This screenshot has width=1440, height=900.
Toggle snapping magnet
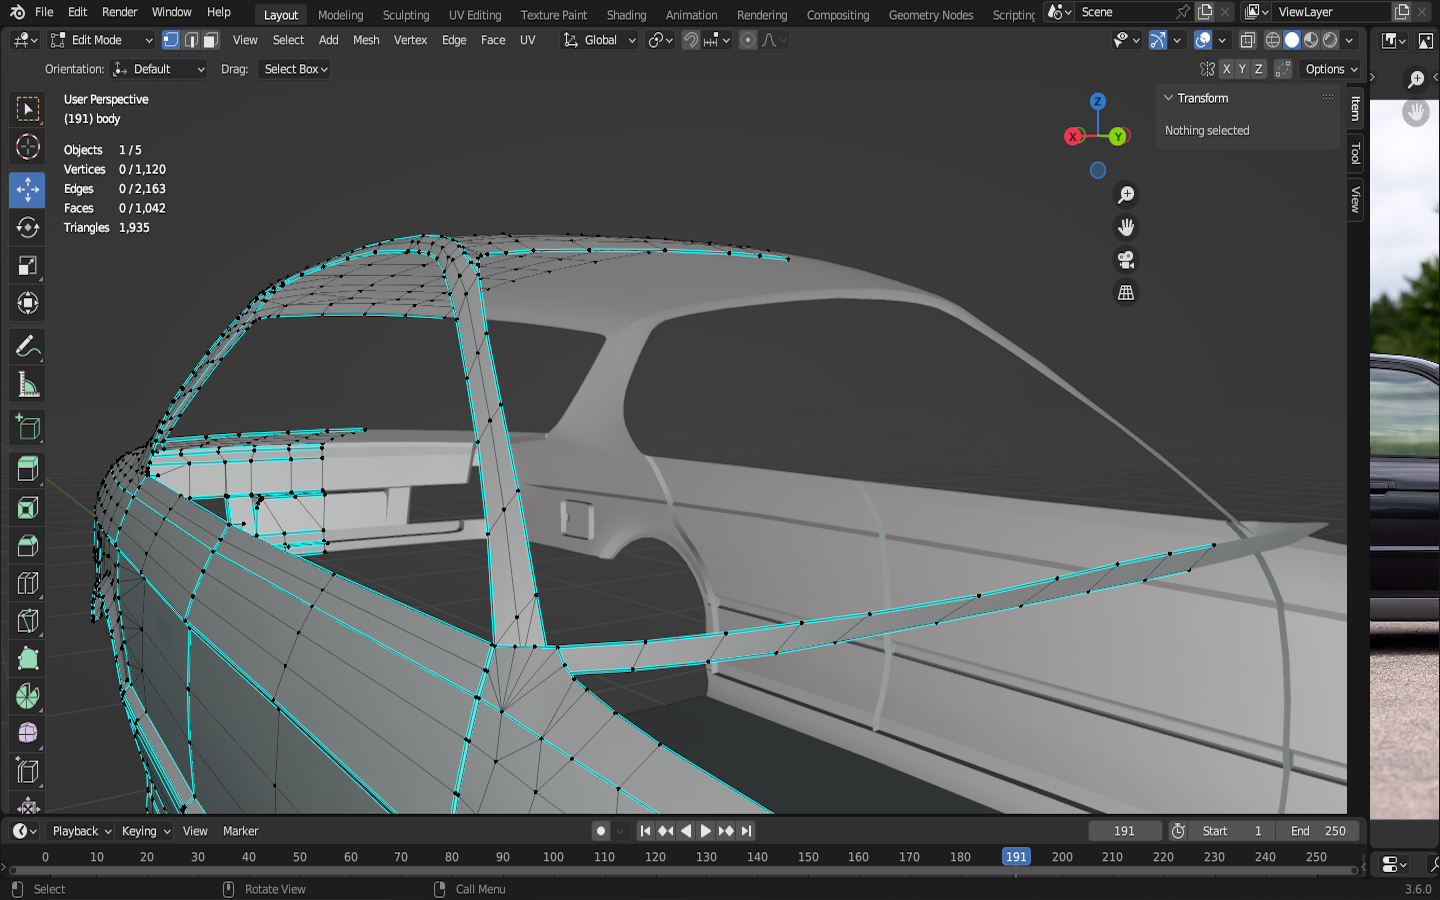[691, 40]
